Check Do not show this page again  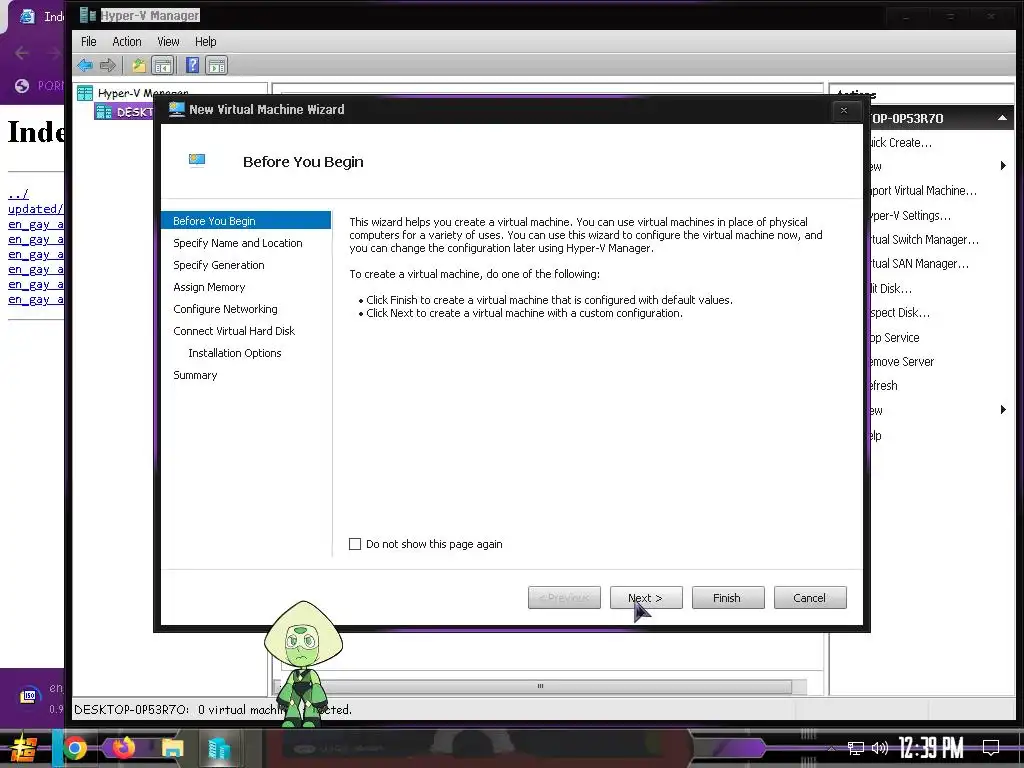coord(355,544)
